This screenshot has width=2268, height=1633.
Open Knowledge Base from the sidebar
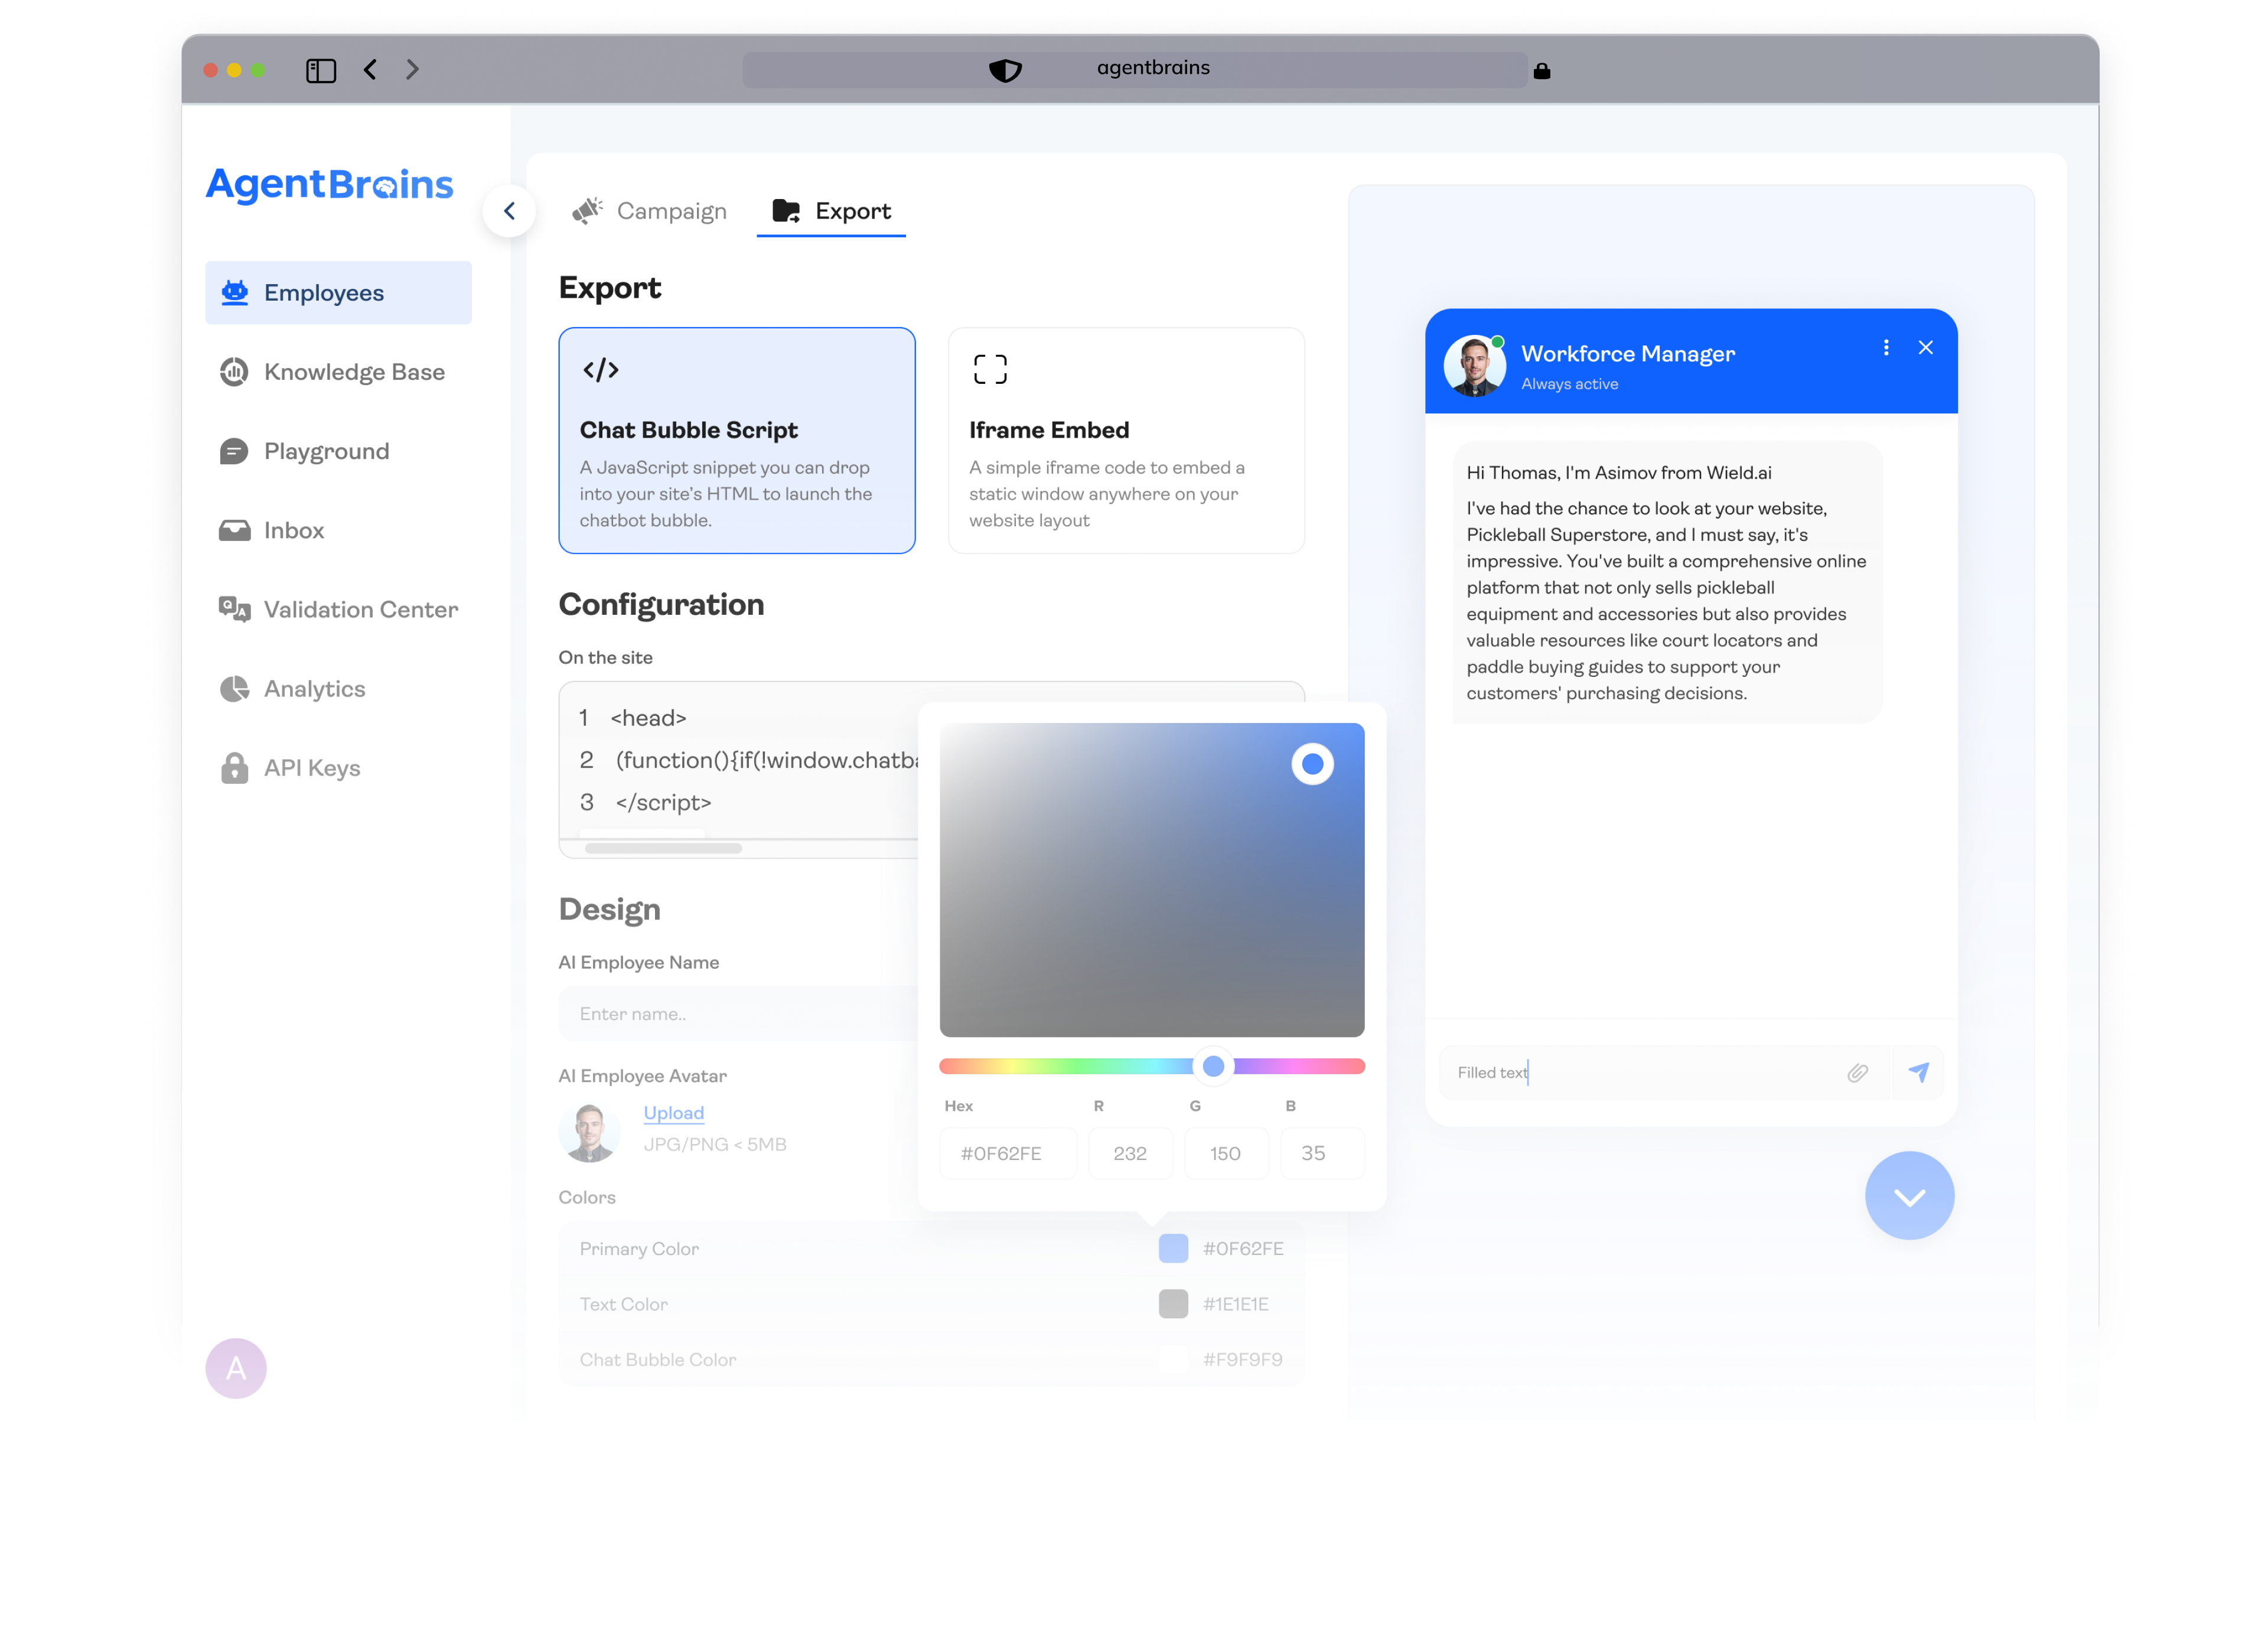(353, 372)
